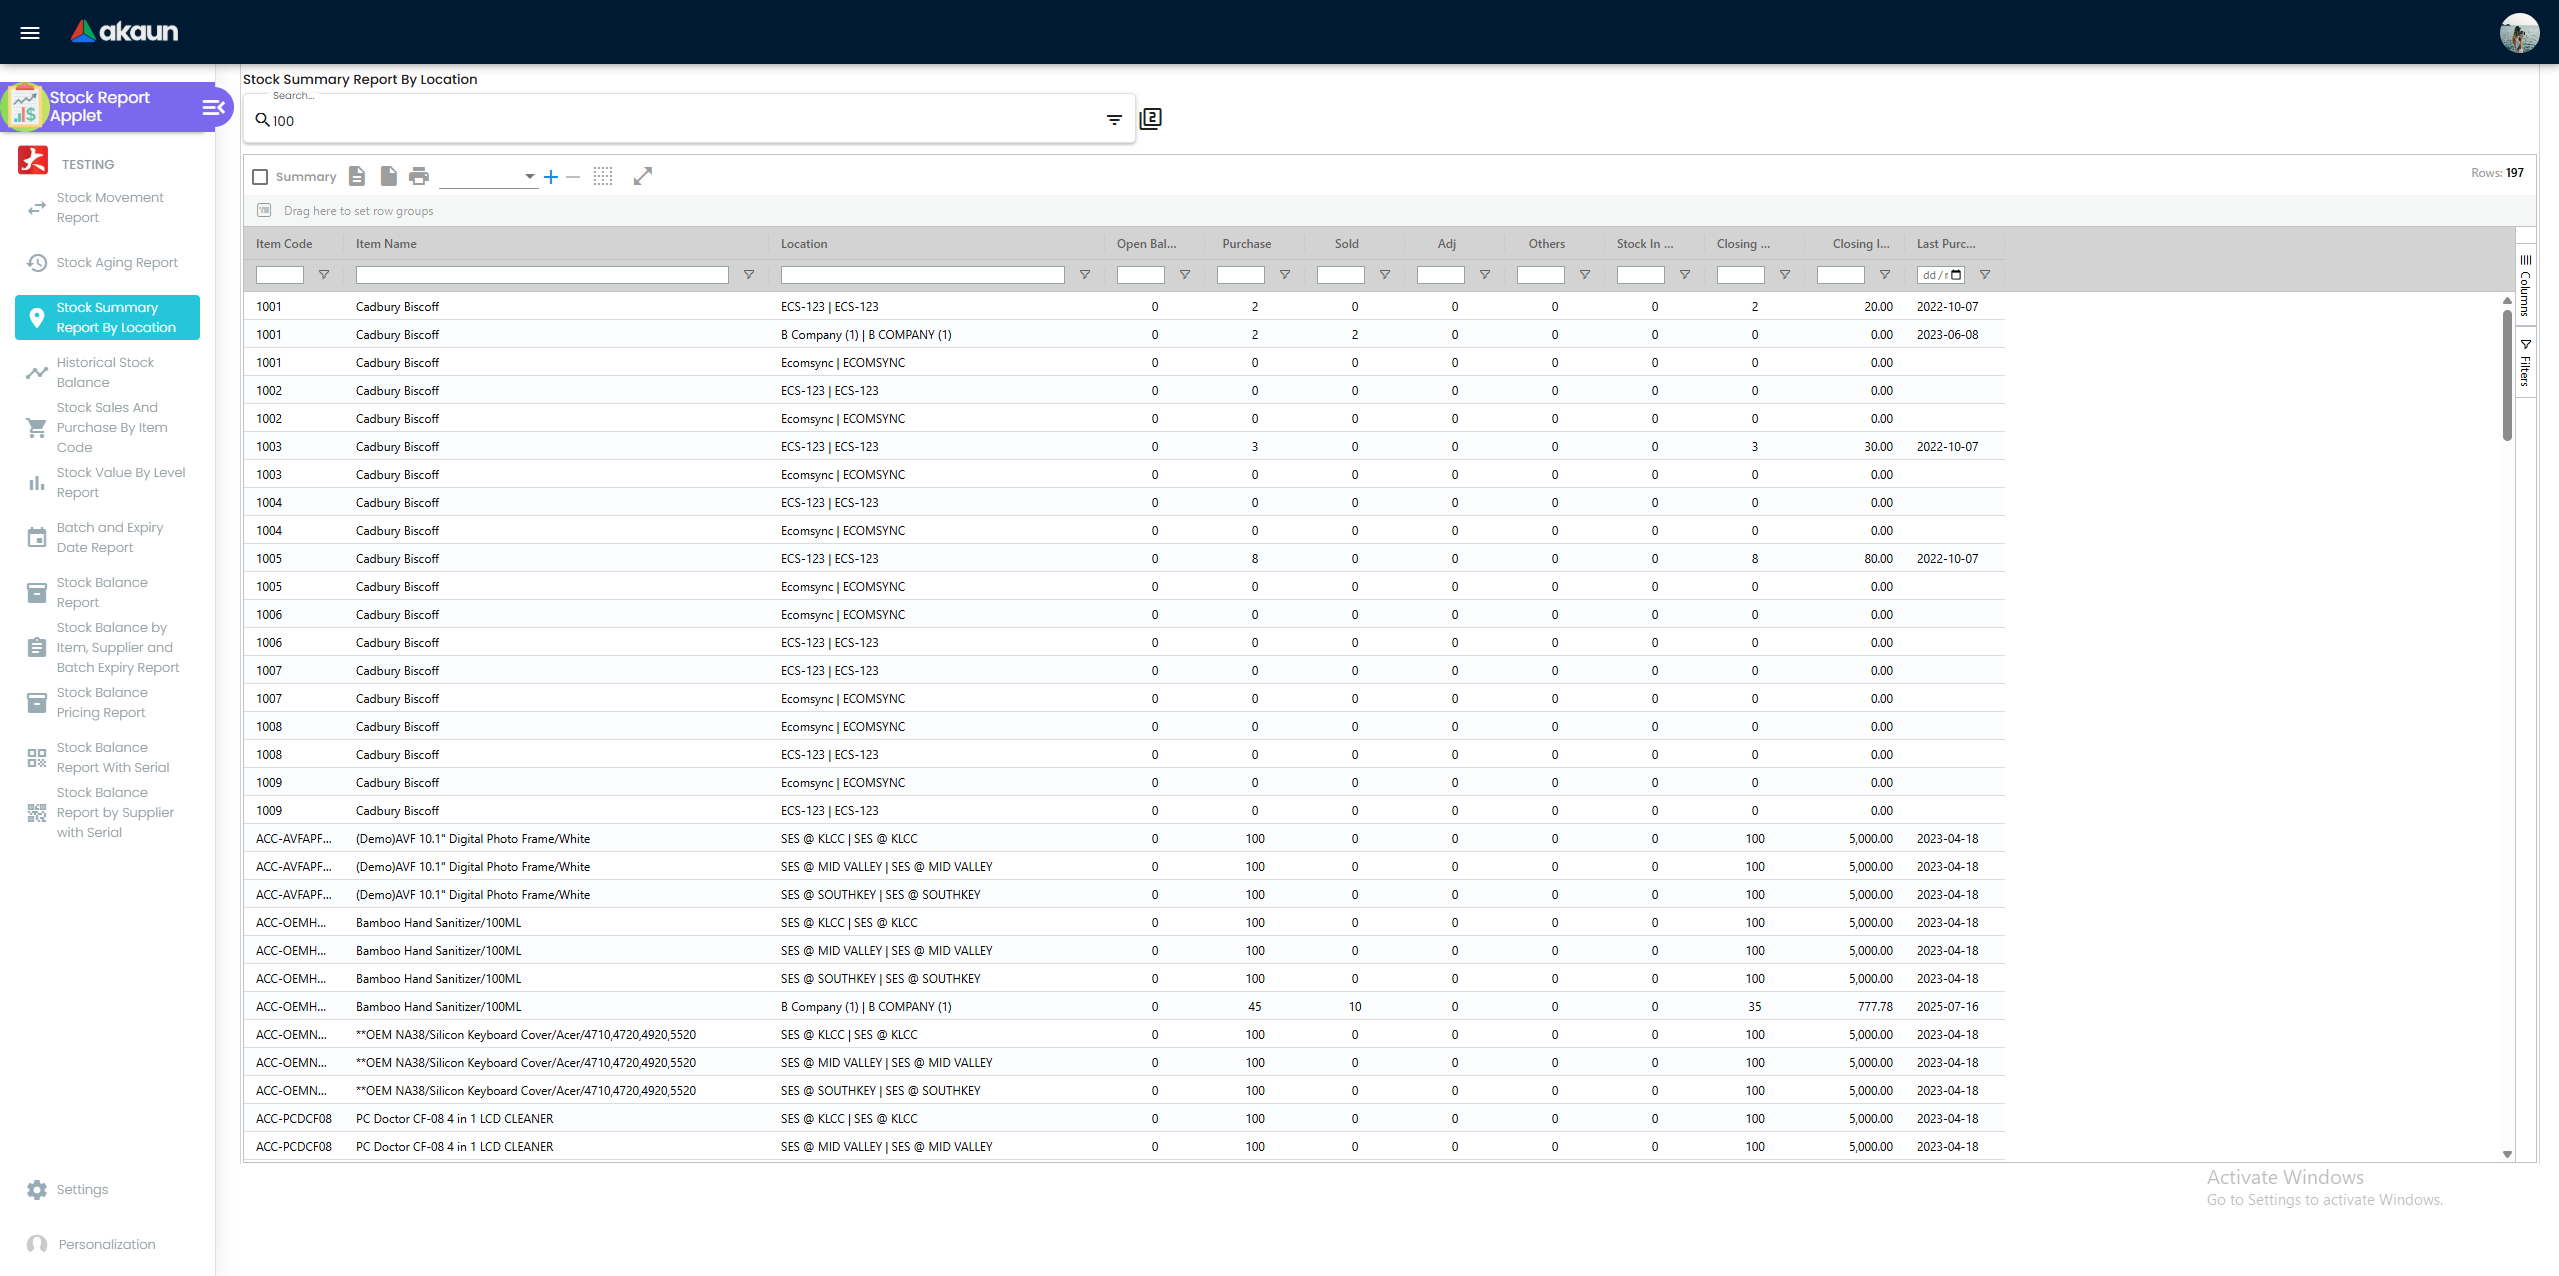
Task: Click the user profile avatar
Action: 2521,32
